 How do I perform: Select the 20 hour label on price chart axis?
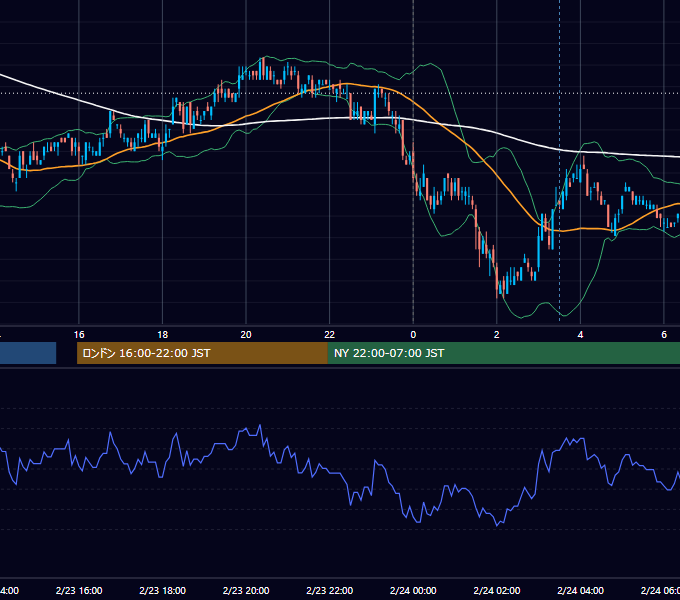tap(246, 334)
